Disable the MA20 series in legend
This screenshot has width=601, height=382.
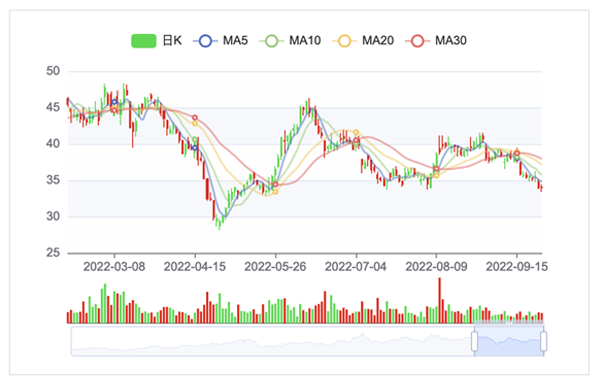tap(363, 41)
